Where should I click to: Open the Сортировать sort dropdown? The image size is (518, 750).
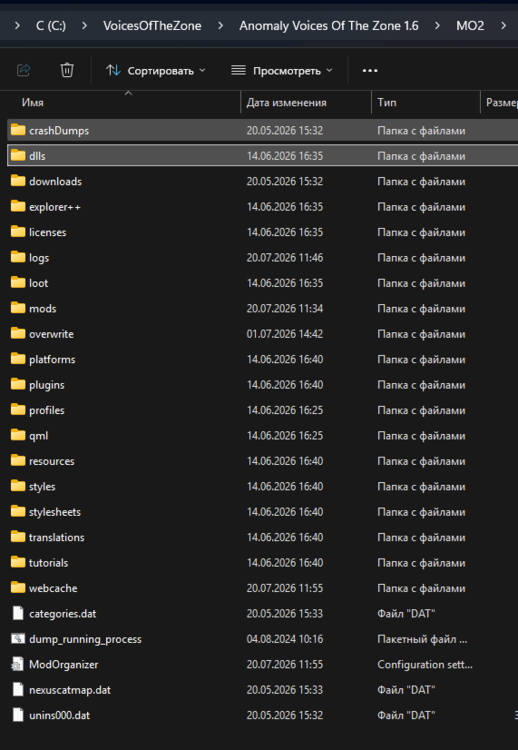[156, 70]
